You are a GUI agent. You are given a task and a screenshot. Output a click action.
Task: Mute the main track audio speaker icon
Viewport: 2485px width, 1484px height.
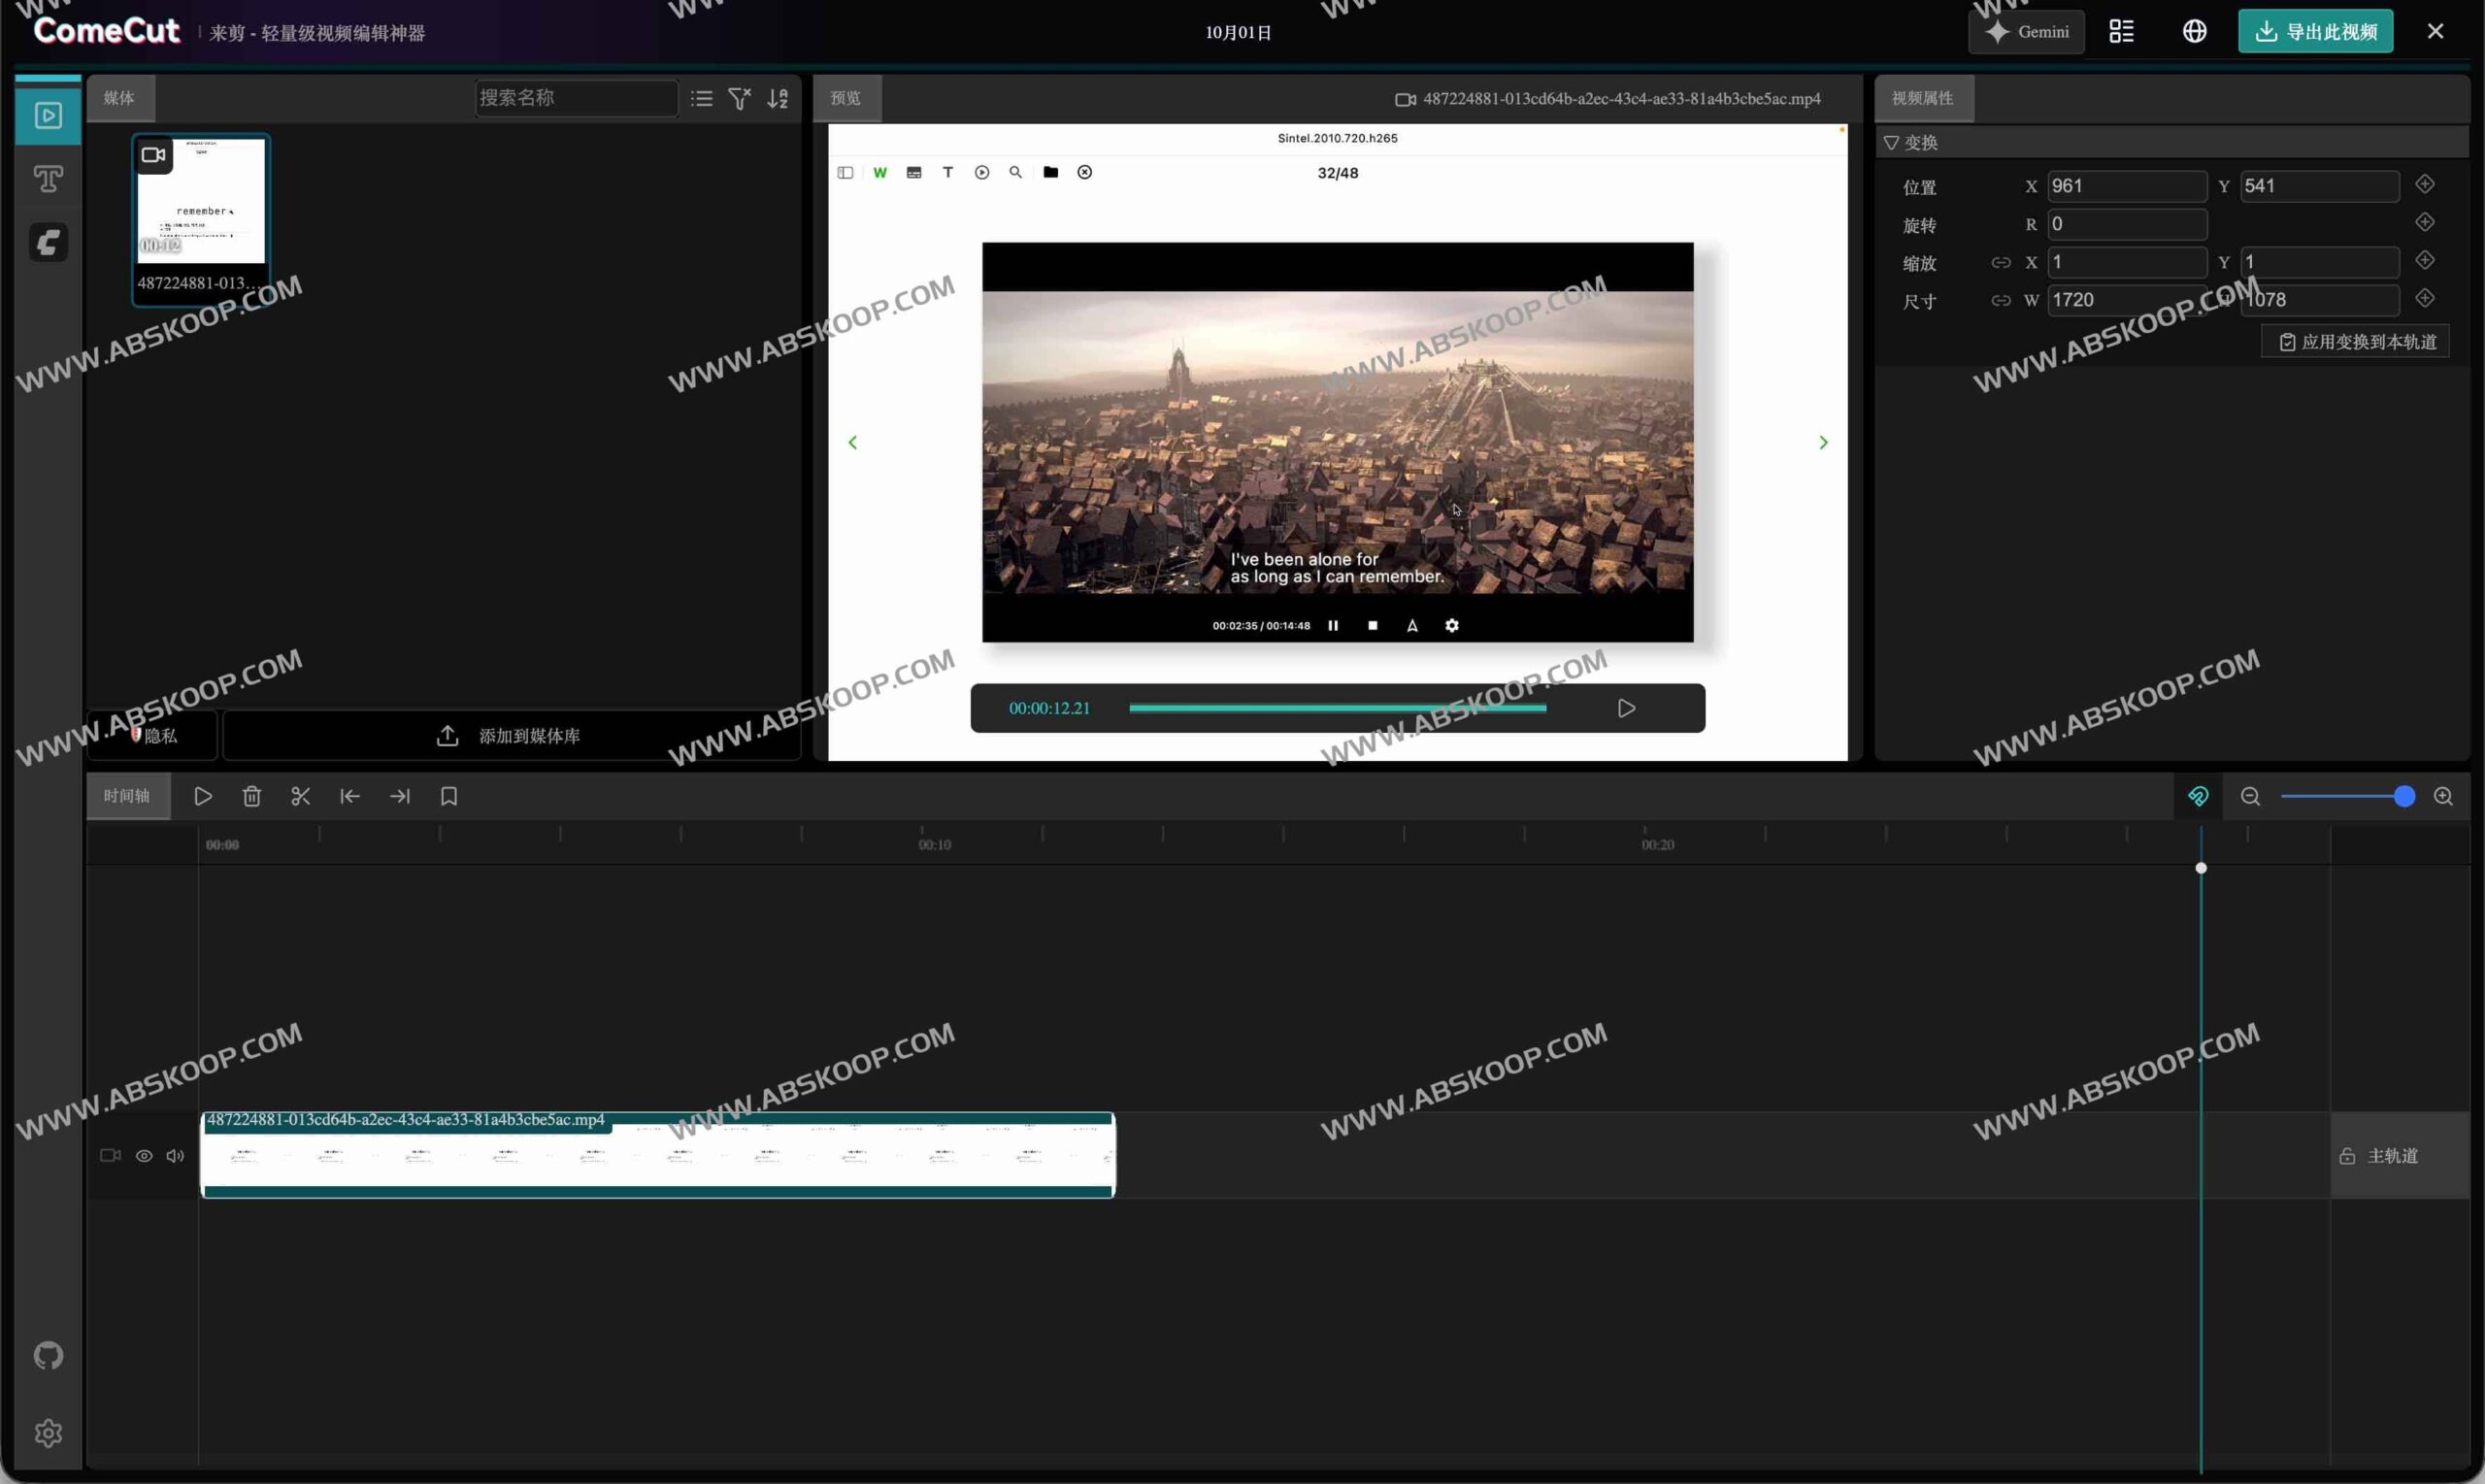[x=175, y=1156]
